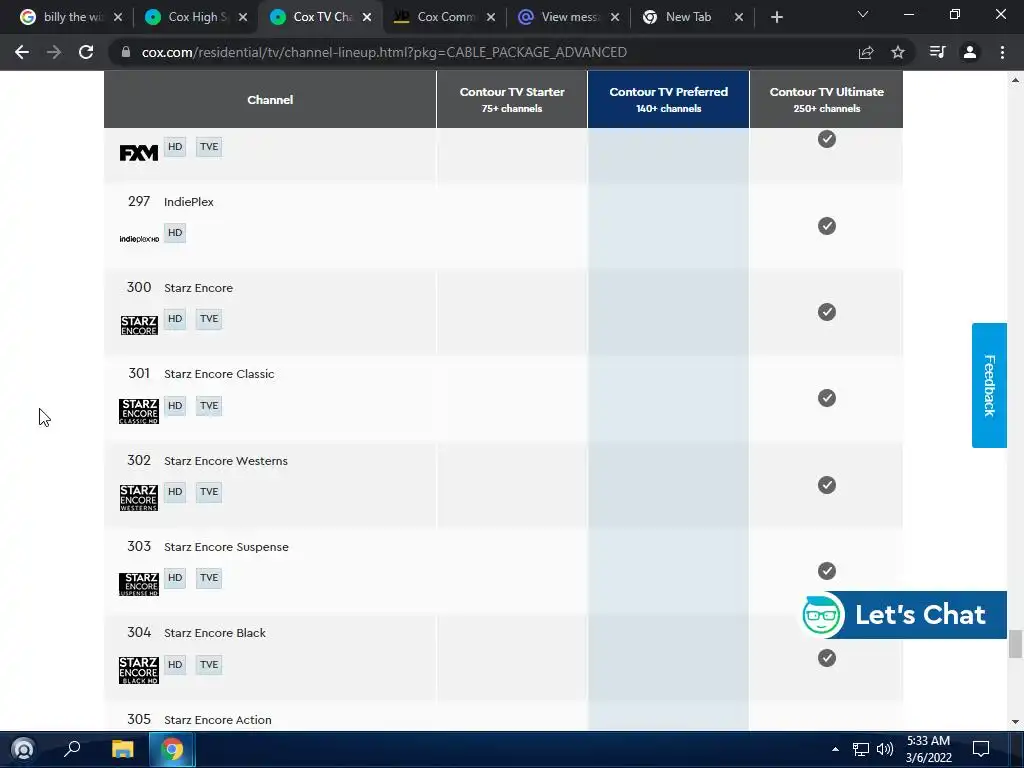Click the HD badge for IndiePlex

[175, 232]
